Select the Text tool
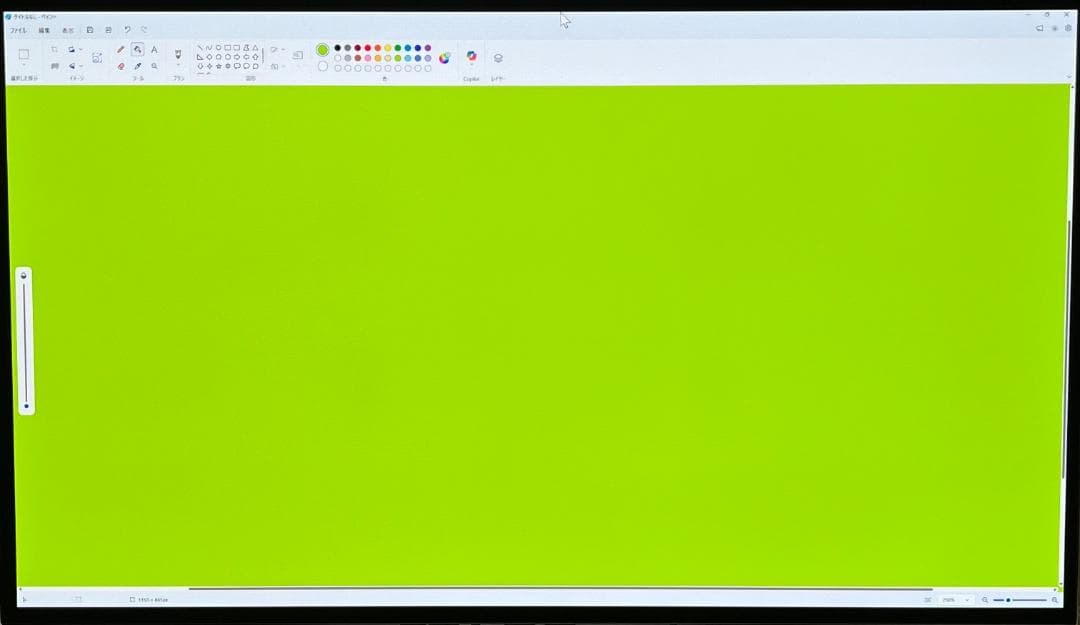Image resolution: width=1080 pixels, height=625 pixels. coord(154,49)
